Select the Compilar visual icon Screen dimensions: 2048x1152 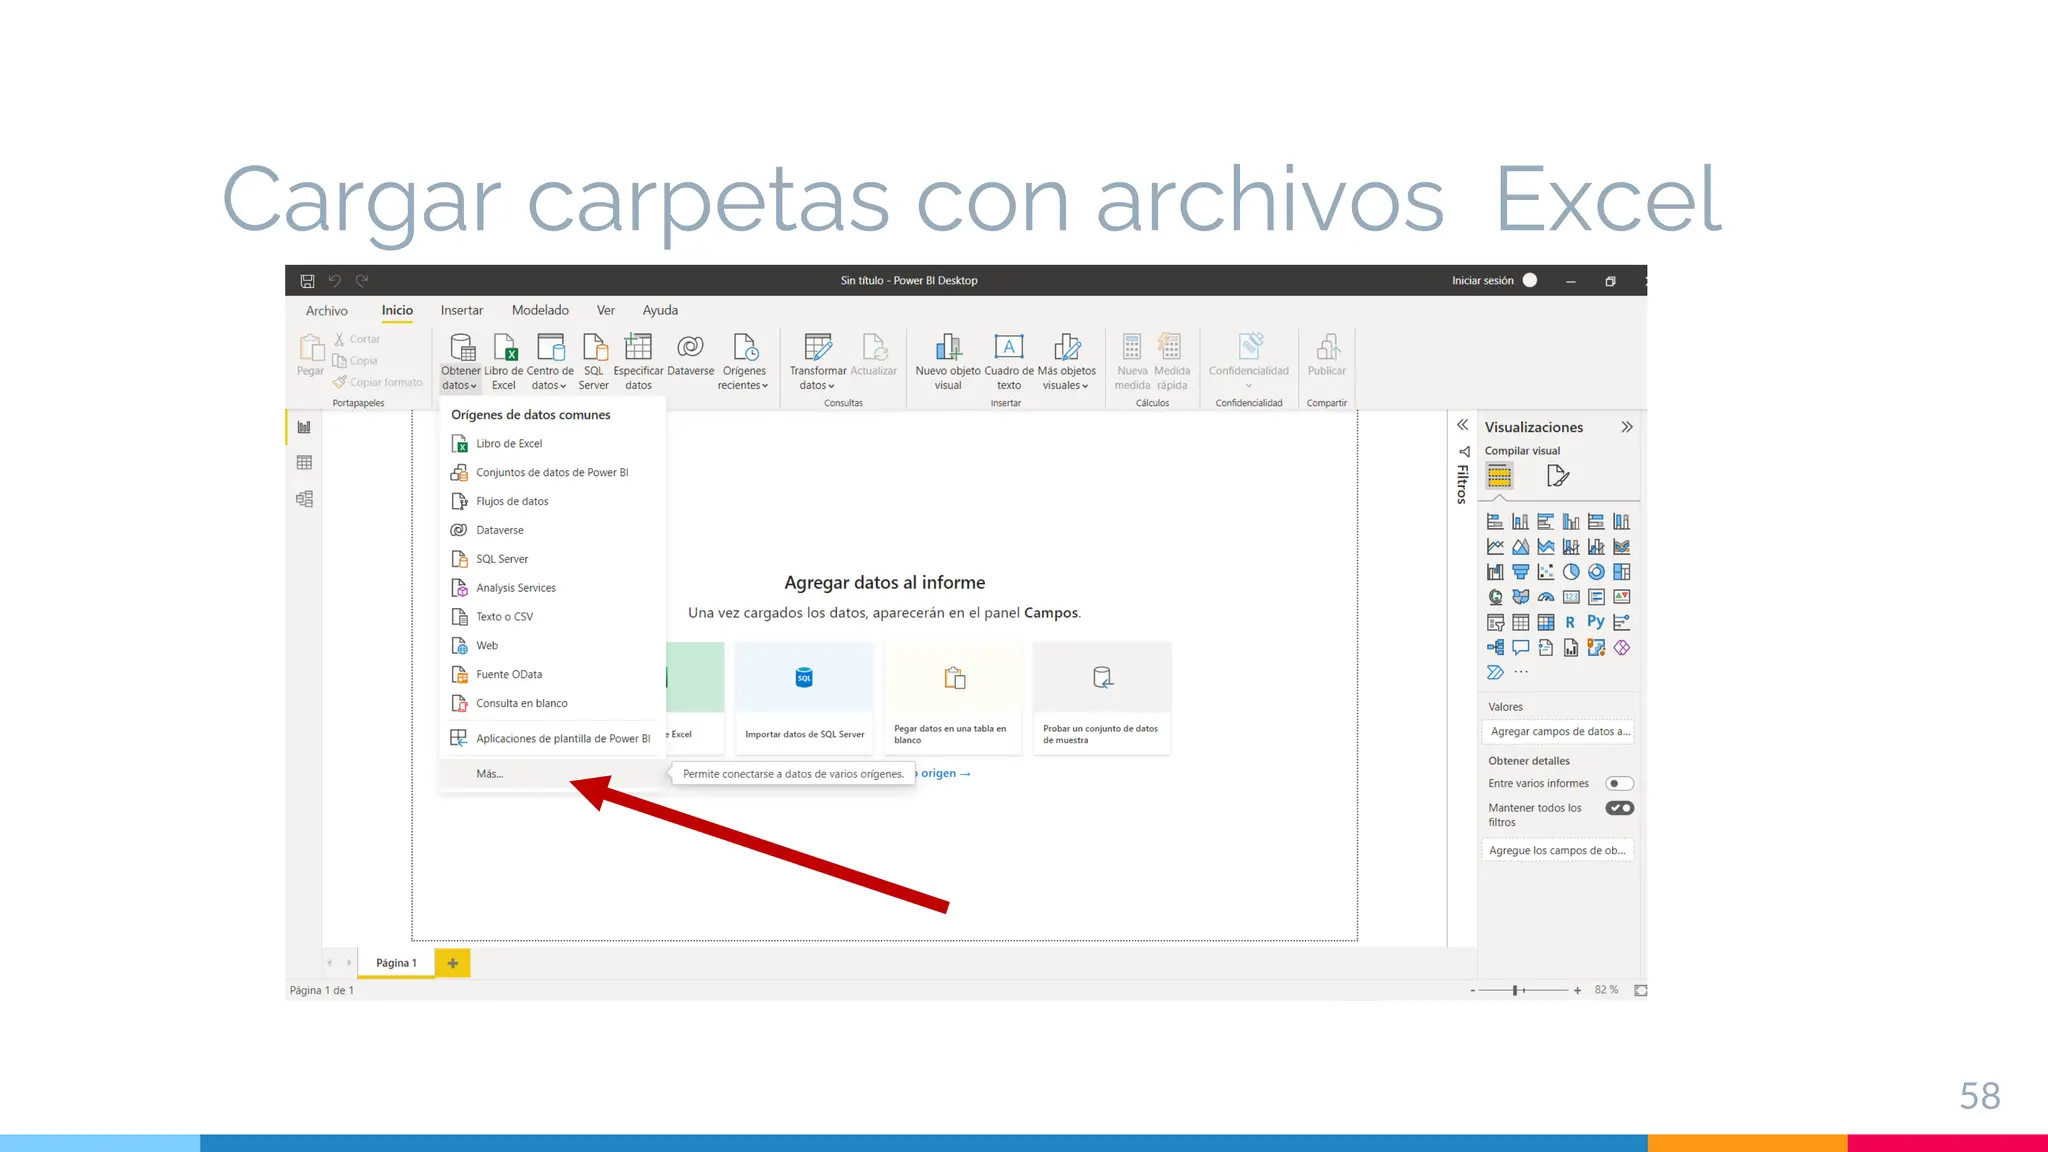coord(1499,476)
